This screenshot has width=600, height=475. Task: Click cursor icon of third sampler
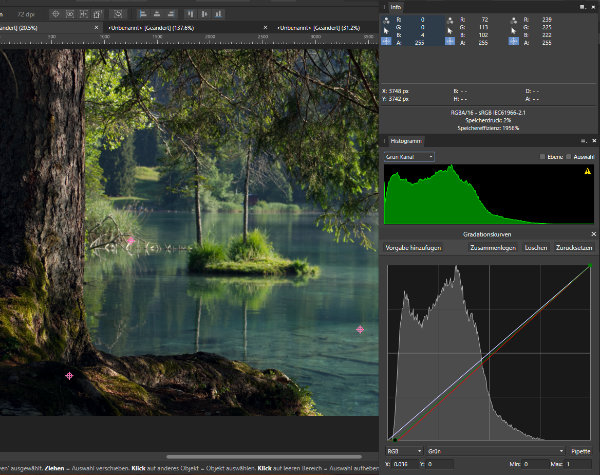coord(514,31)
